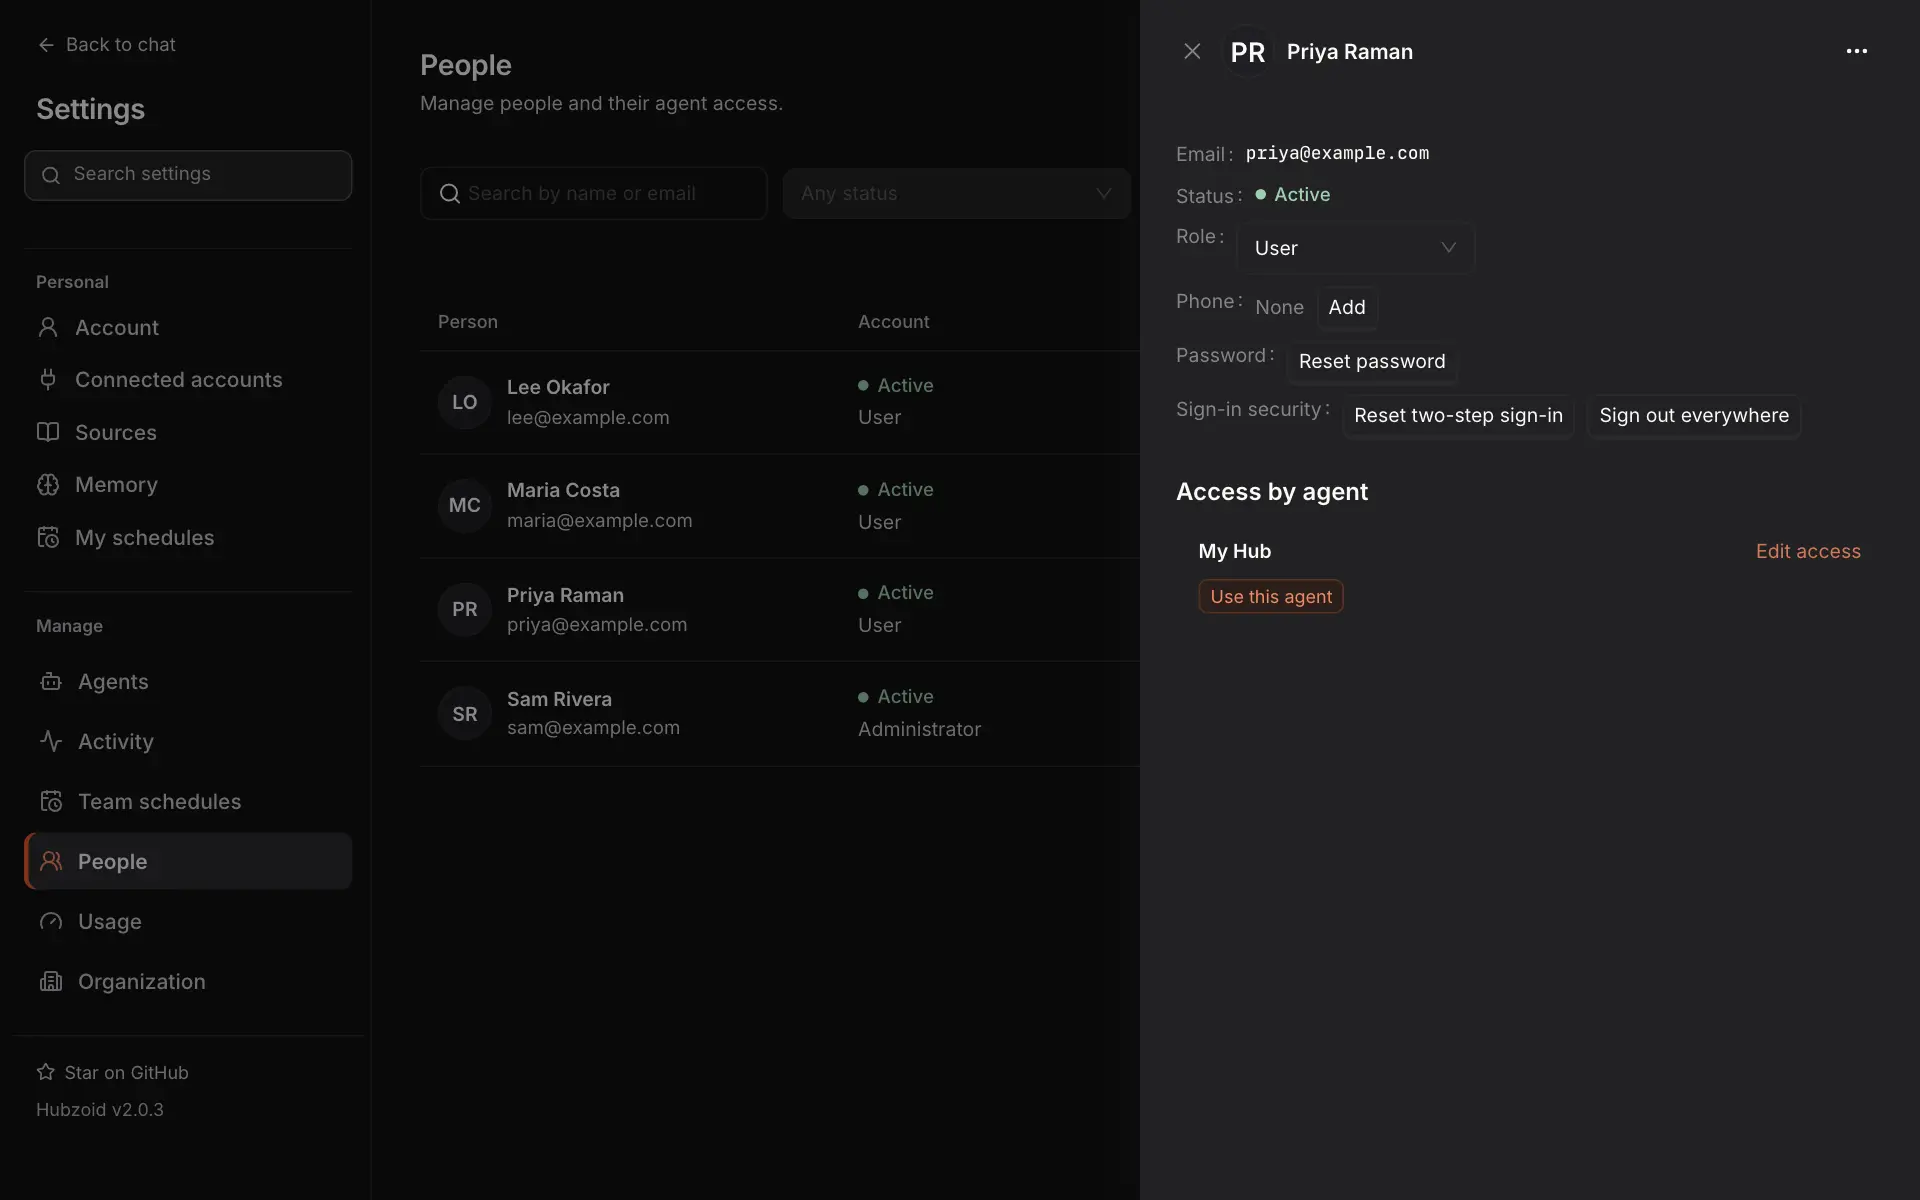Click the Memory brain icon
Image resolution: width=1920 pixels, height=1200 pixels.
[x=48, y=485]
